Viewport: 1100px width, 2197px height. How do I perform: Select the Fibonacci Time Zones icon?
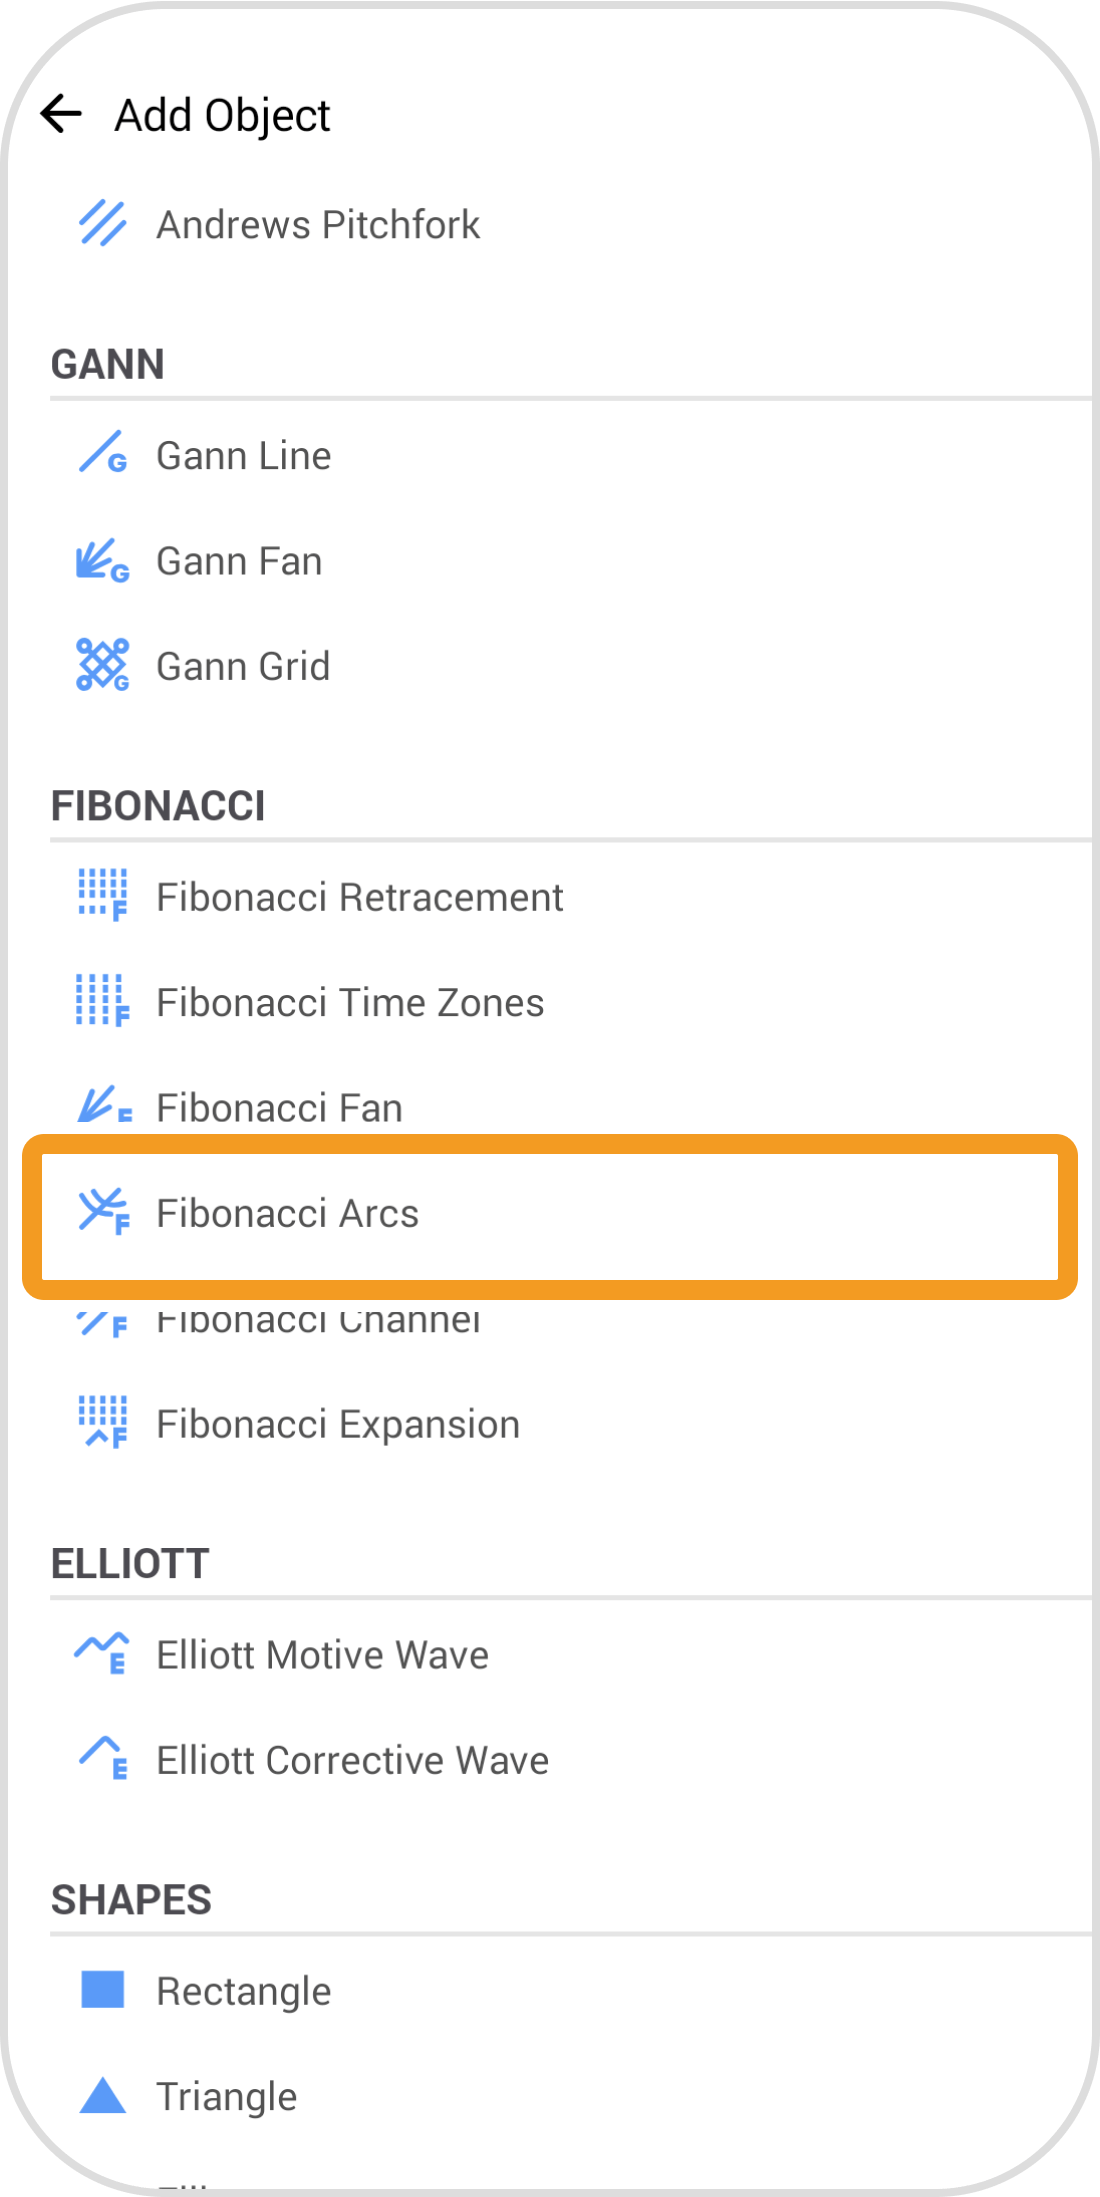(102, 1000)
